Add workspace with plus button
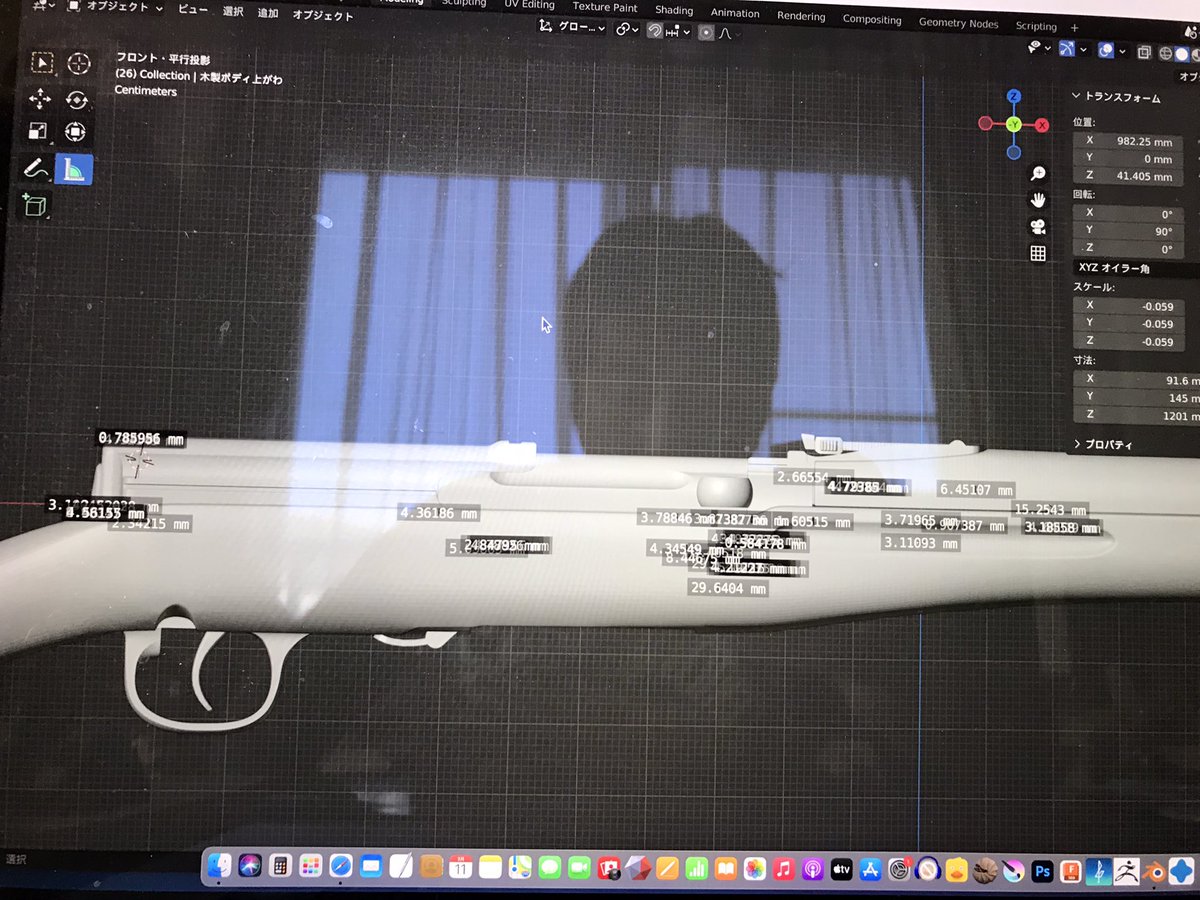Image resolution: width=1200 pixels, height=900 pixels. click(x=1074, y=27)
